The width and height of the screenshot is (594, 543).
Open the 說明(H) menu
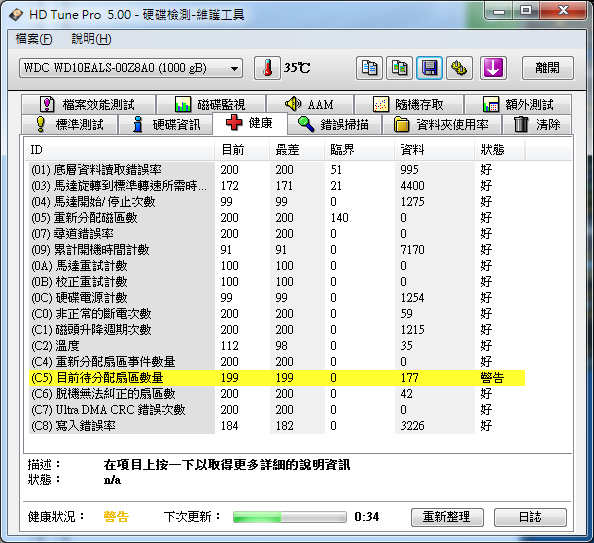(91, 39)
